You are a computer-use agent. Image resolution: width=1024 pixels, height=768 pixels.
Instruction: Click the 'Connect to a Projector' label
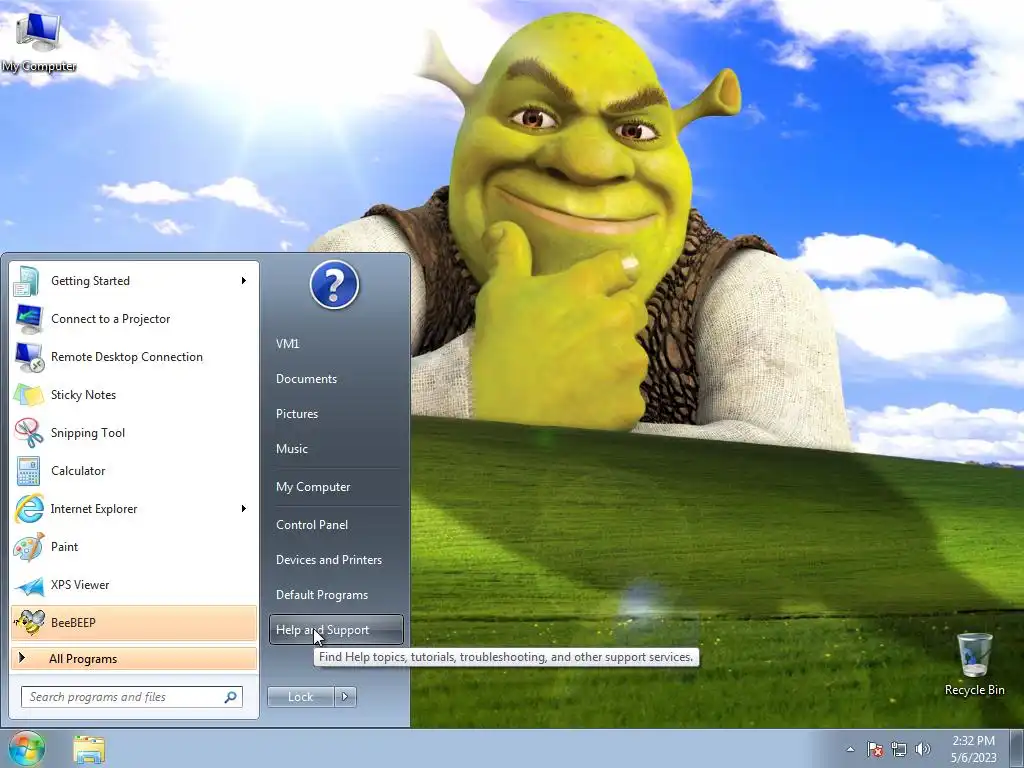coord(110,319)
